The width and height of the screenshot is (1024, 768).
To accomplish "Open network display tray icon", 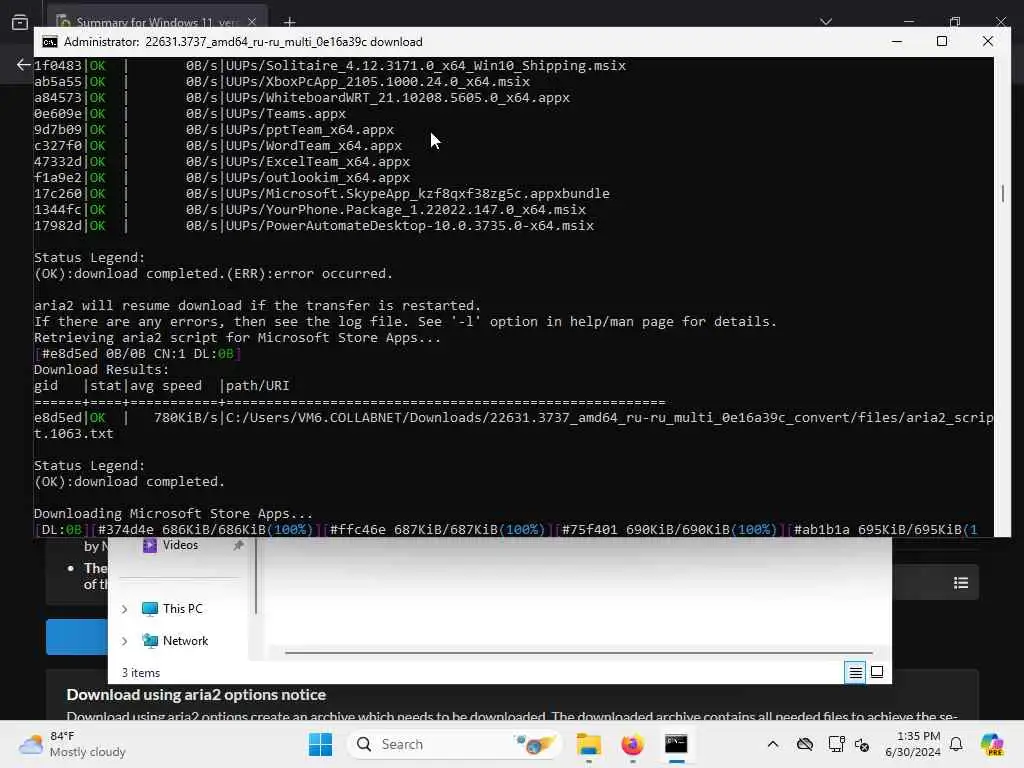I will [836, 744].
